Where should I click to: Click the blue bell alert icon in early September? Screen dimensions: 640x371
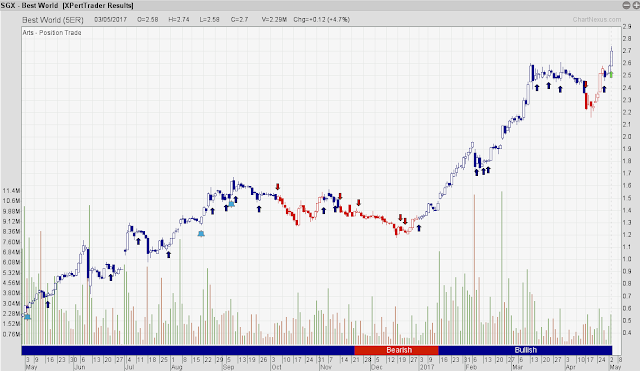pos(231,204)
